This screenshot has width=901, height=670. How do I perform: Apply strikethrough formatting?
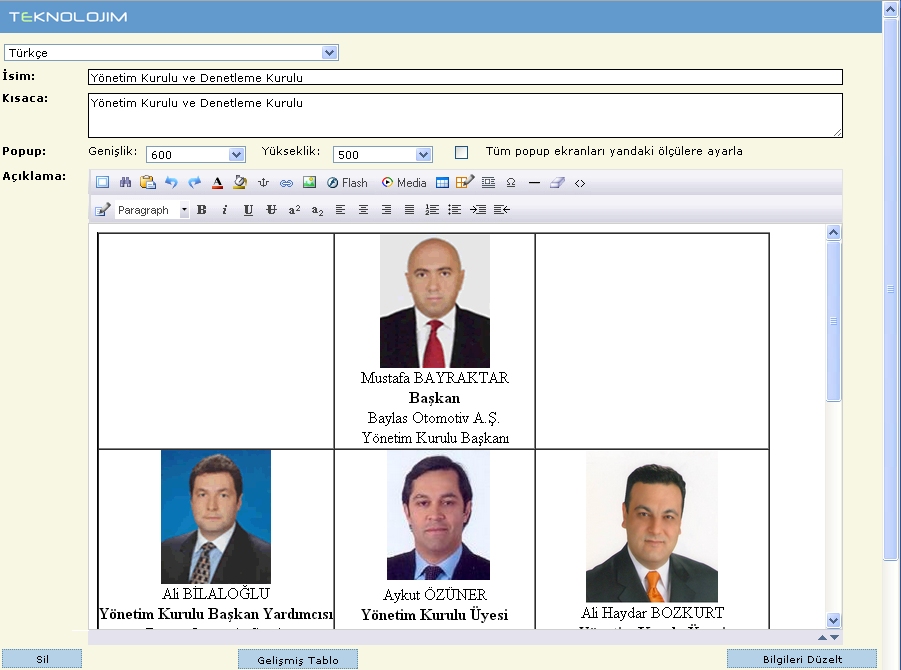pos(271,210)
